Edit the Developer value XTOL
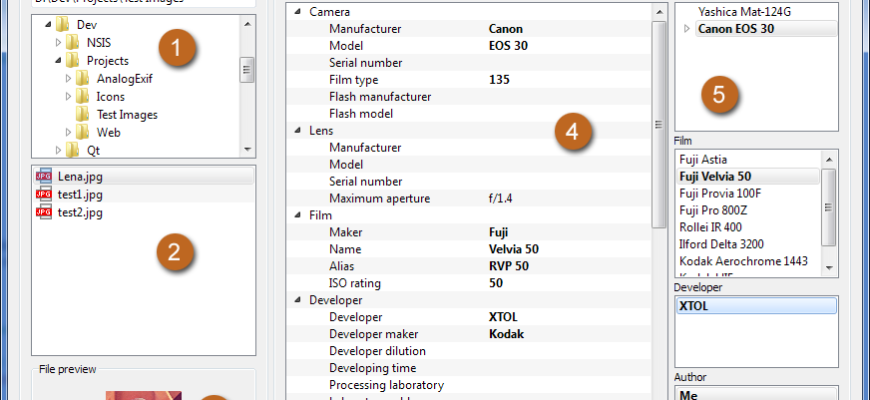Viewport: 870px width, 400px height. pyautogui.click(x=503, y=317)
